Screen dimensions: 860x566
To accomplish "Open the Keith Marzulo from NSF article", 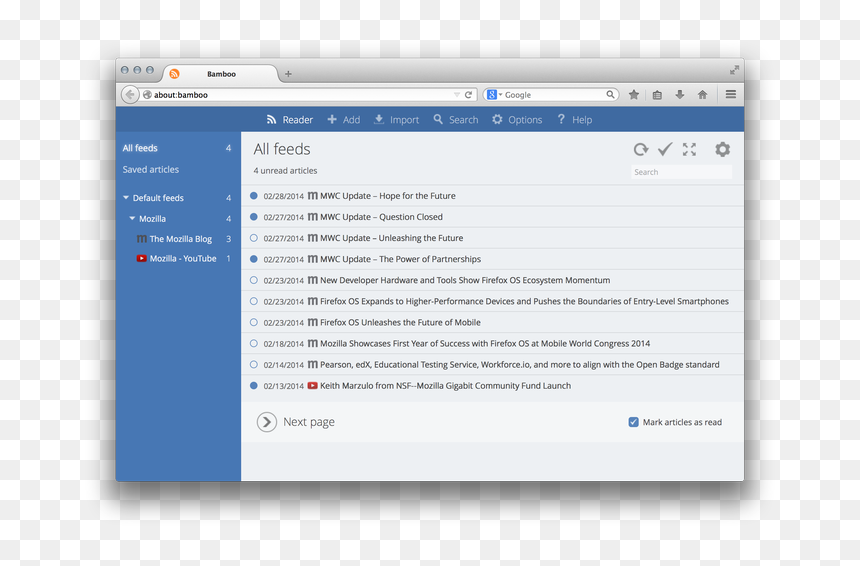I will click(445, 386).
